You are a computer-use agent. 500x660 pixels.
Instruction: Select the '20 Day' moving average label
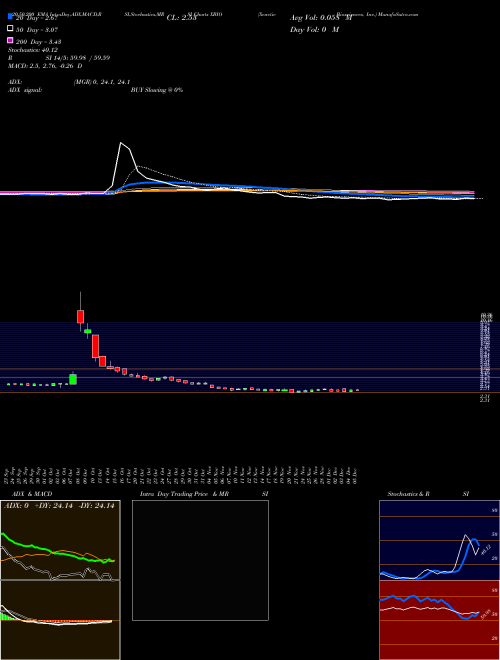36,18
